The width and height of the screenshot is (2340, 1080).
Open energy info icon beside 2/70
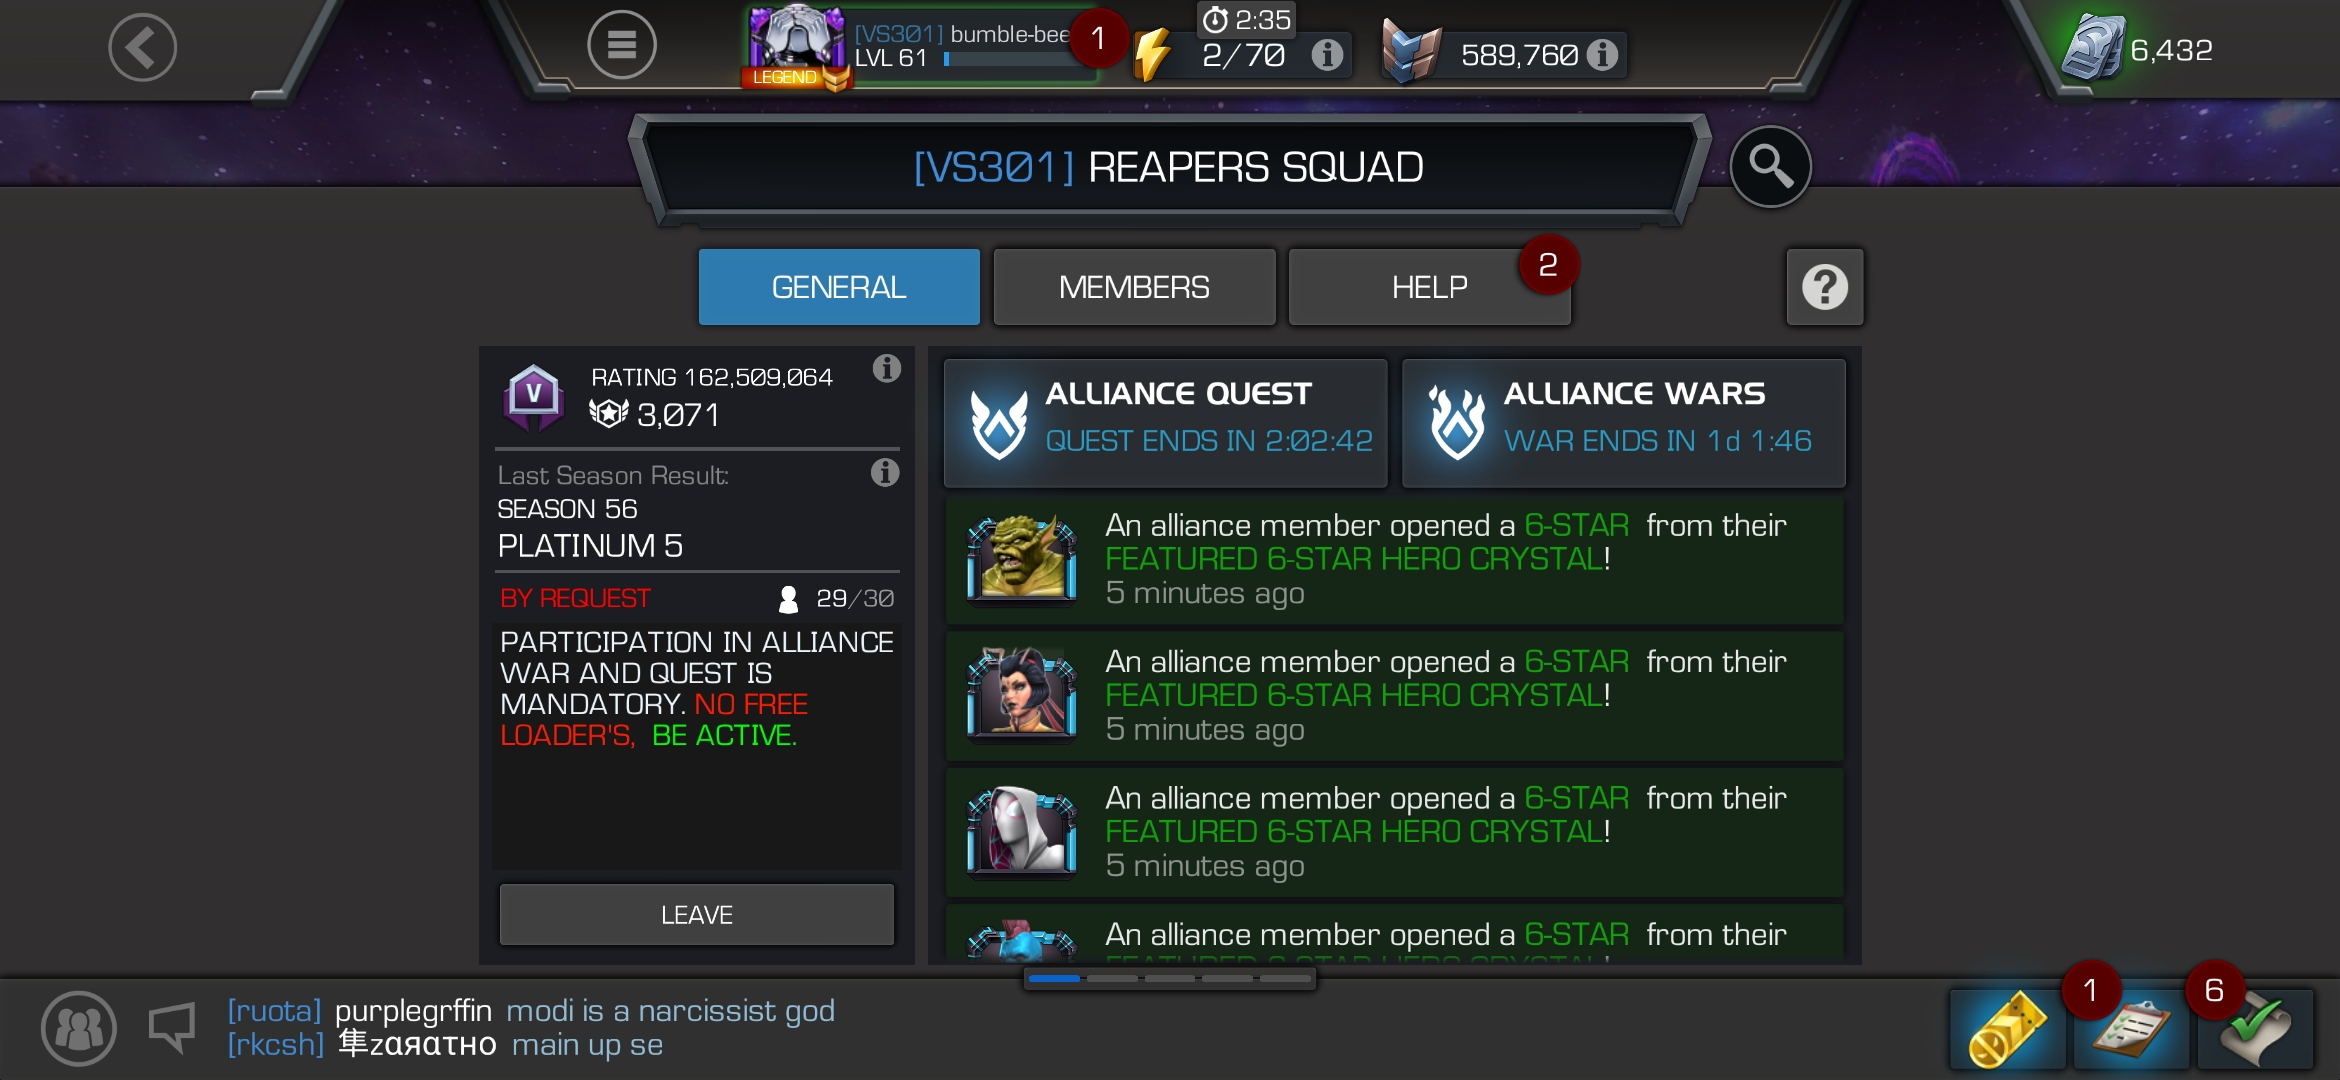click(x=1327, y=55)
